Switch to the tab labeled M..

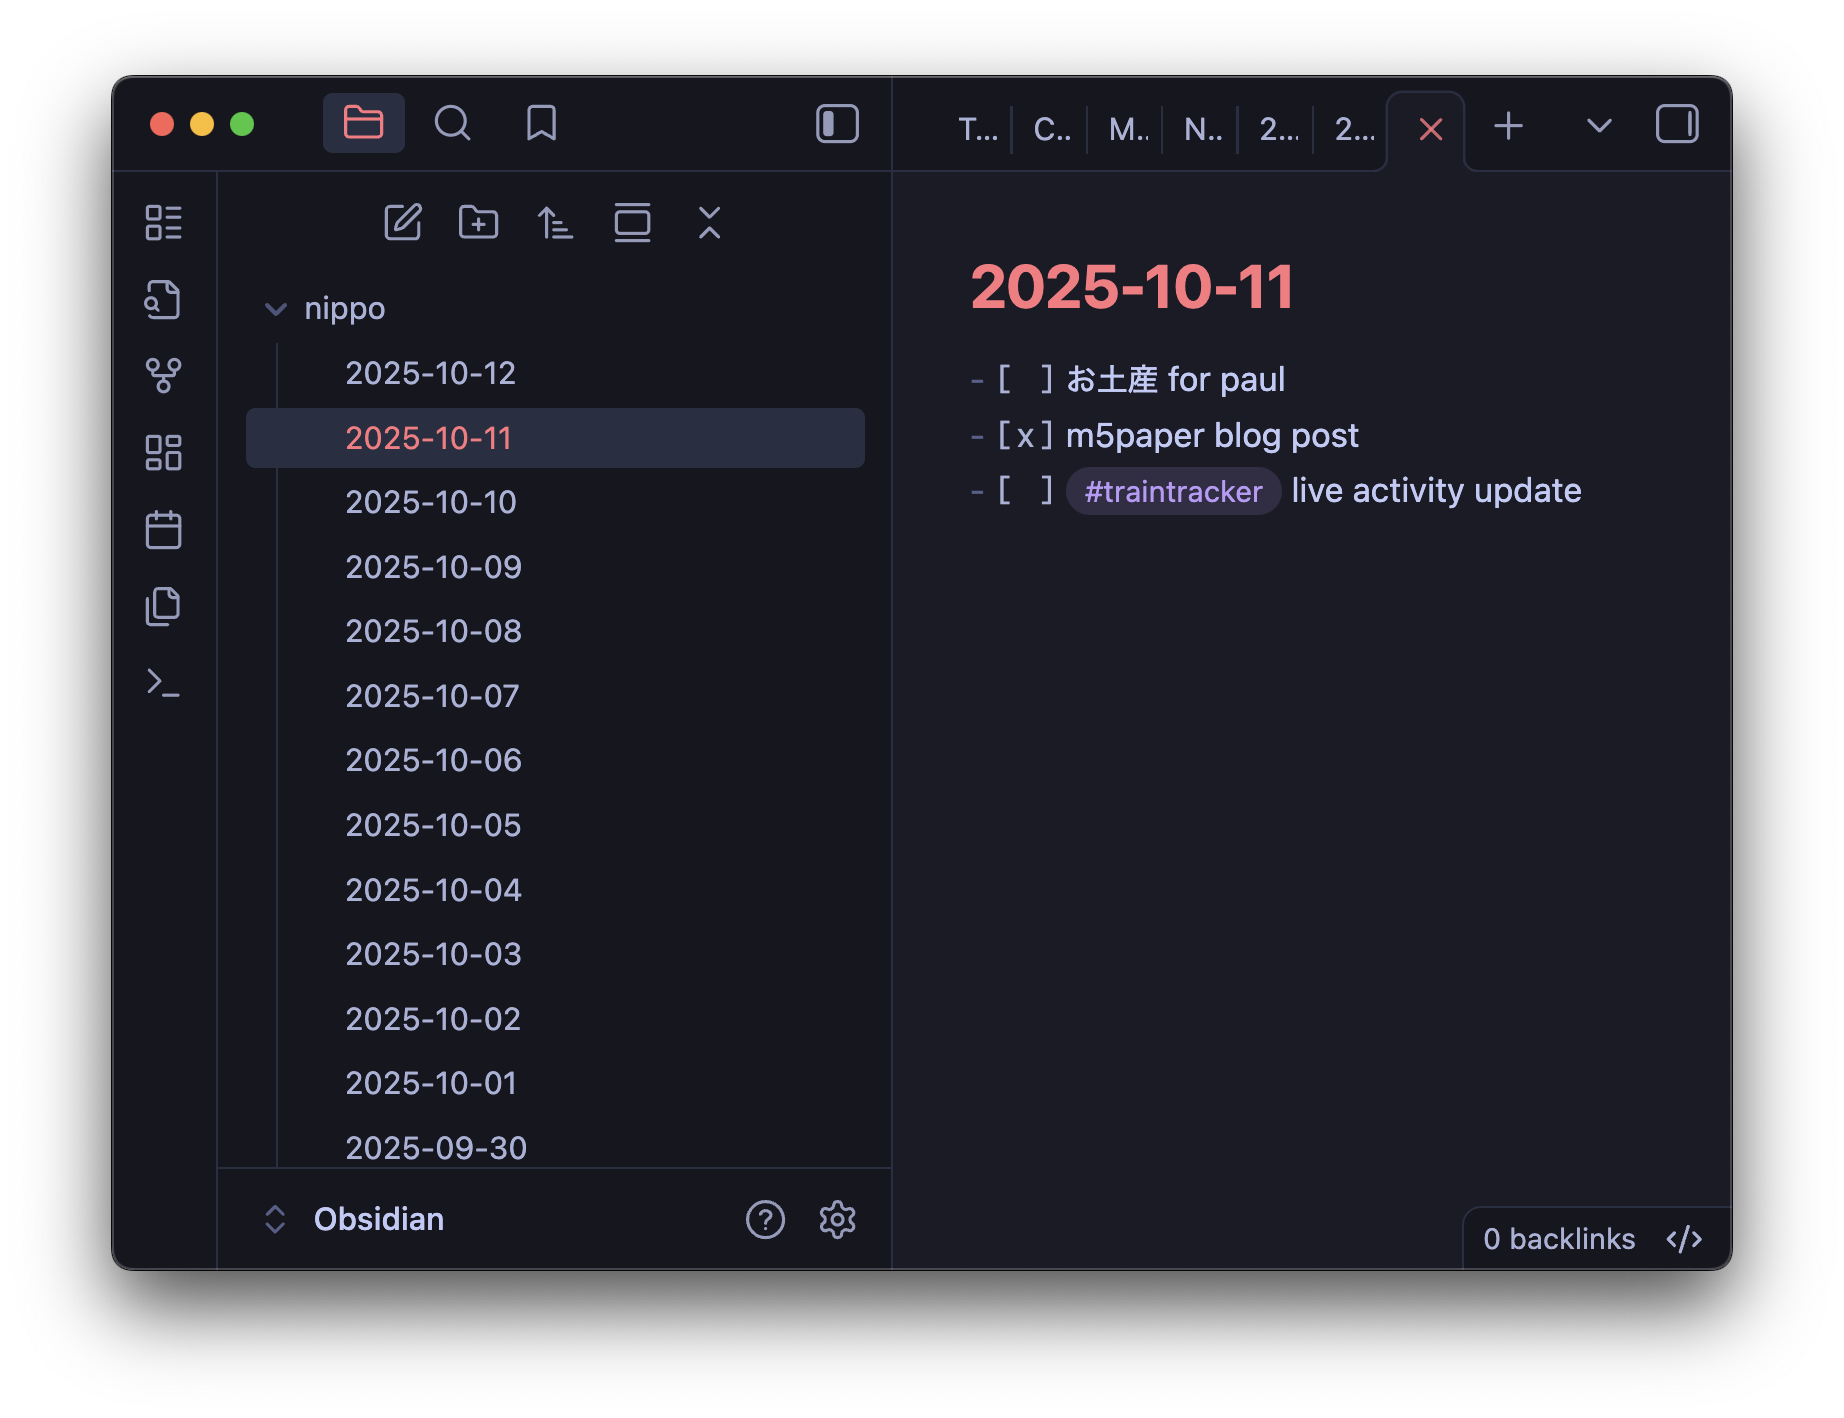tap(1128, 129)
